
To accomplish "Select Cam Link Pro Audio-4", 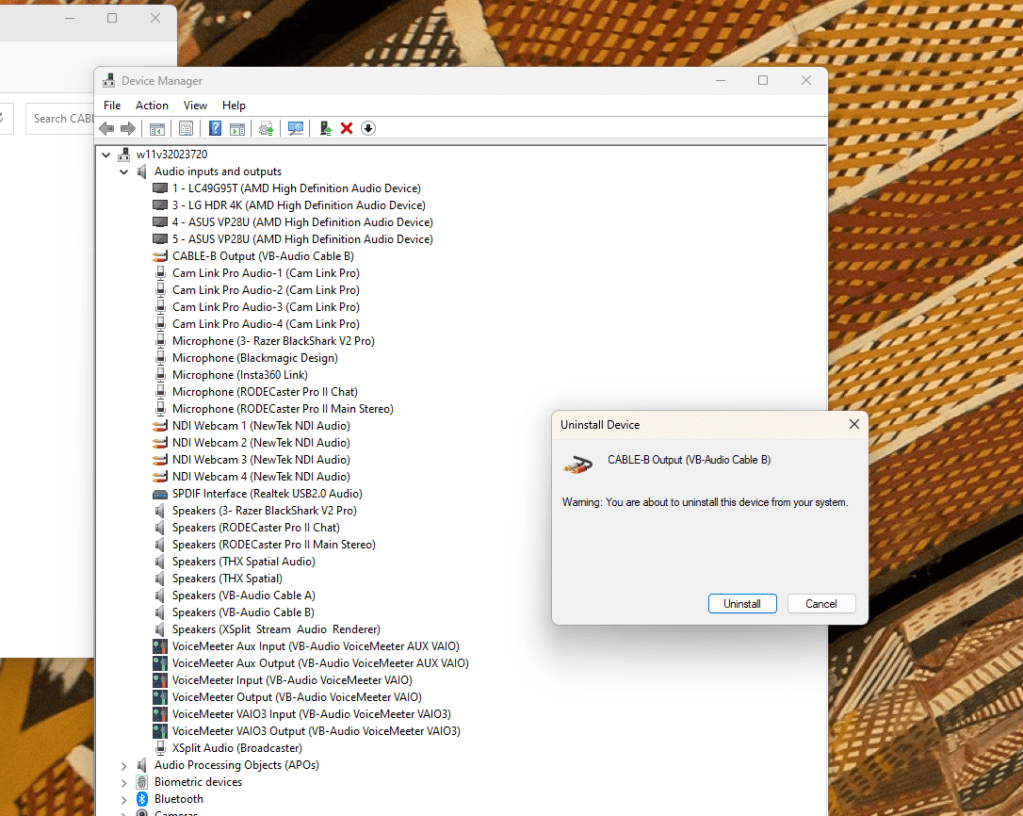I will coord(266,324).
